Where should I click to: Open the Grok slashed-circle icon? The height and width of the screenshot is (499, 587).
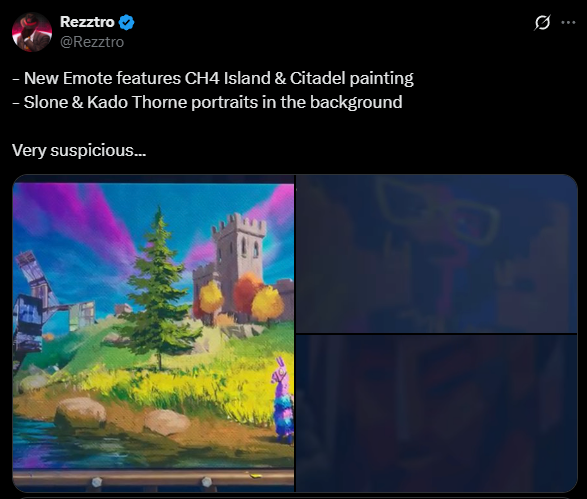(542, 22)
